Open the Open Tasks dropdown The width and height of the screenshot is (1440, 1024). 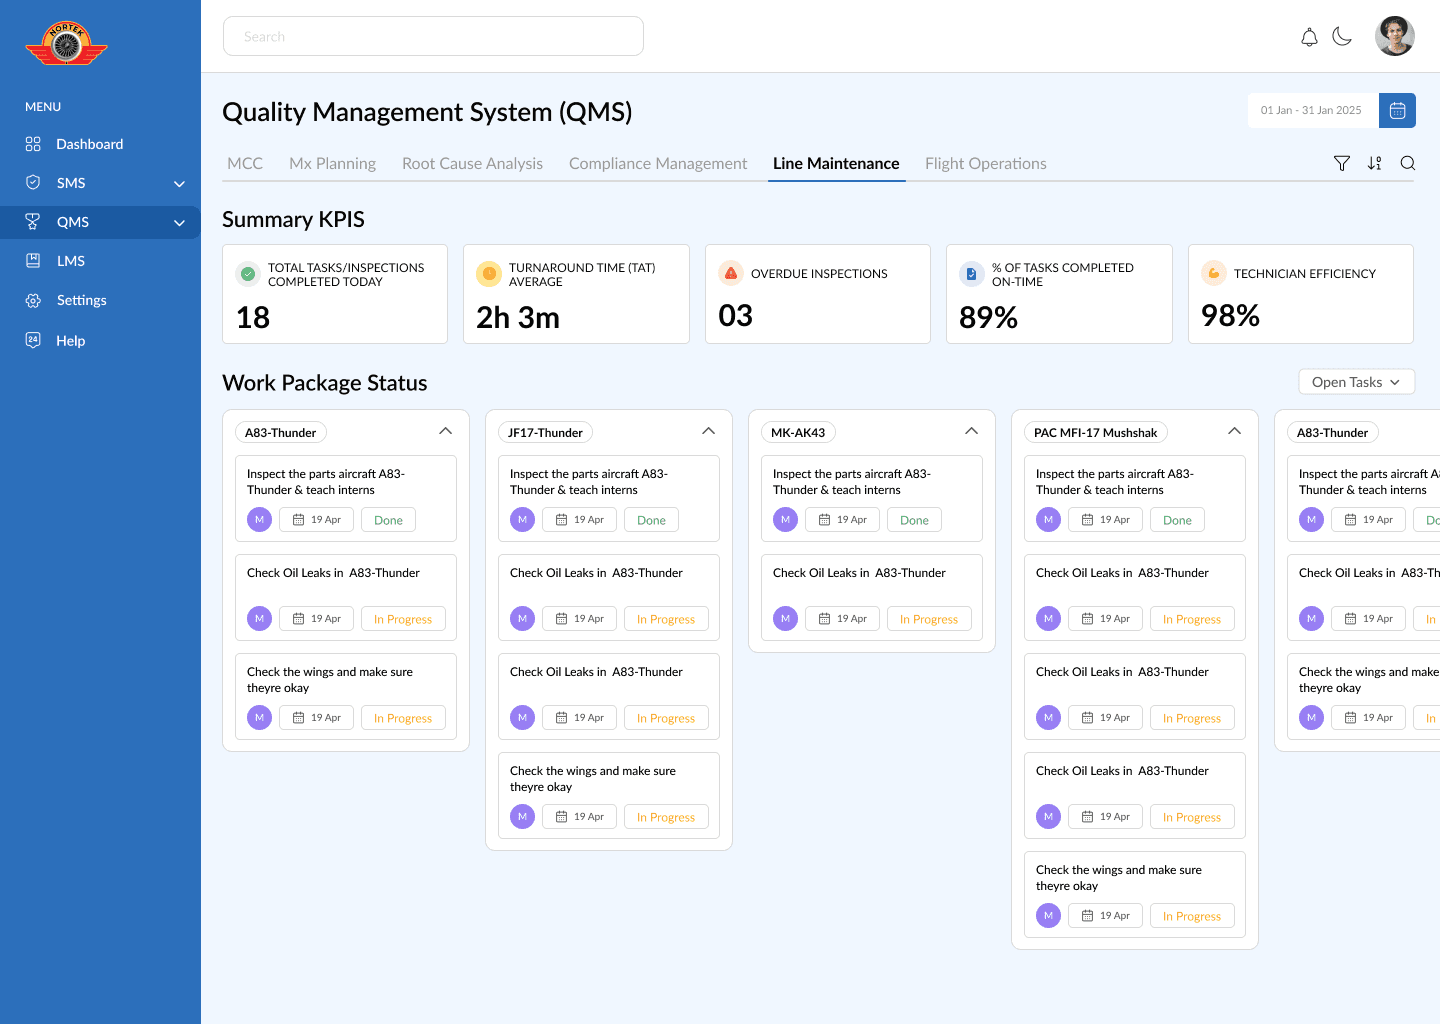pos(1356,382)
